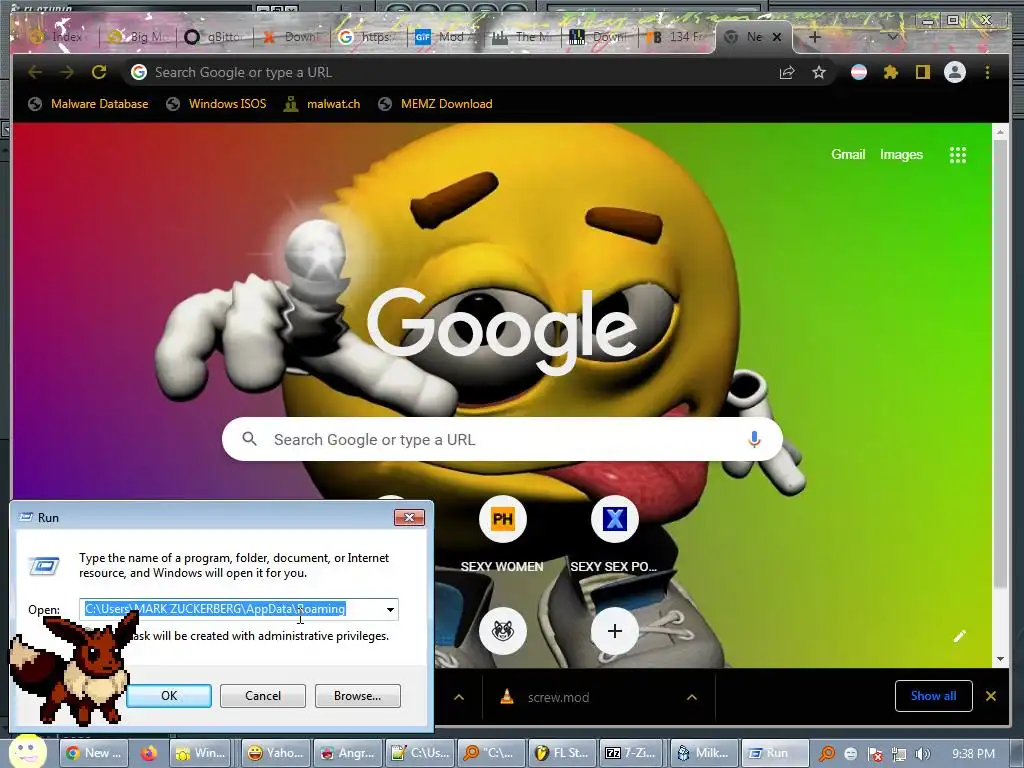Click the Action Center flag tray icon
Screen dimensions: 1024x768
pos(876,754)
